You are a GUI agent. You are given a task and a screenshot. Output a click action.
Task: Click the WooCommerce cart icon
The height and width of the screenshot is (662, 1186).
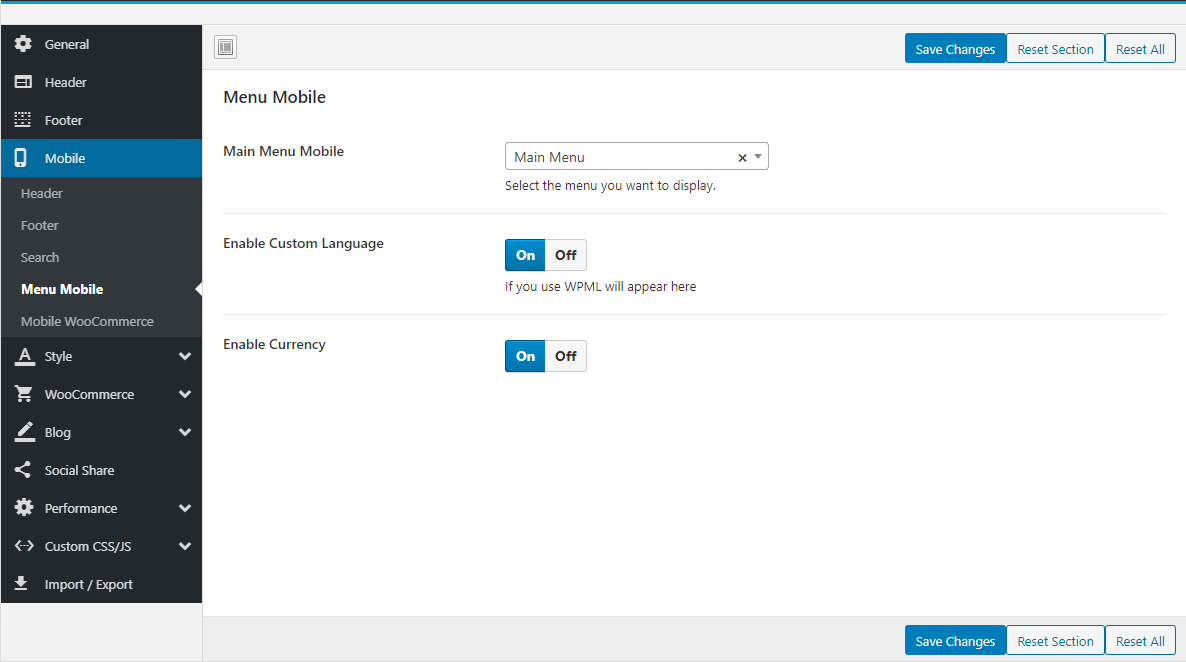point(23,394)
